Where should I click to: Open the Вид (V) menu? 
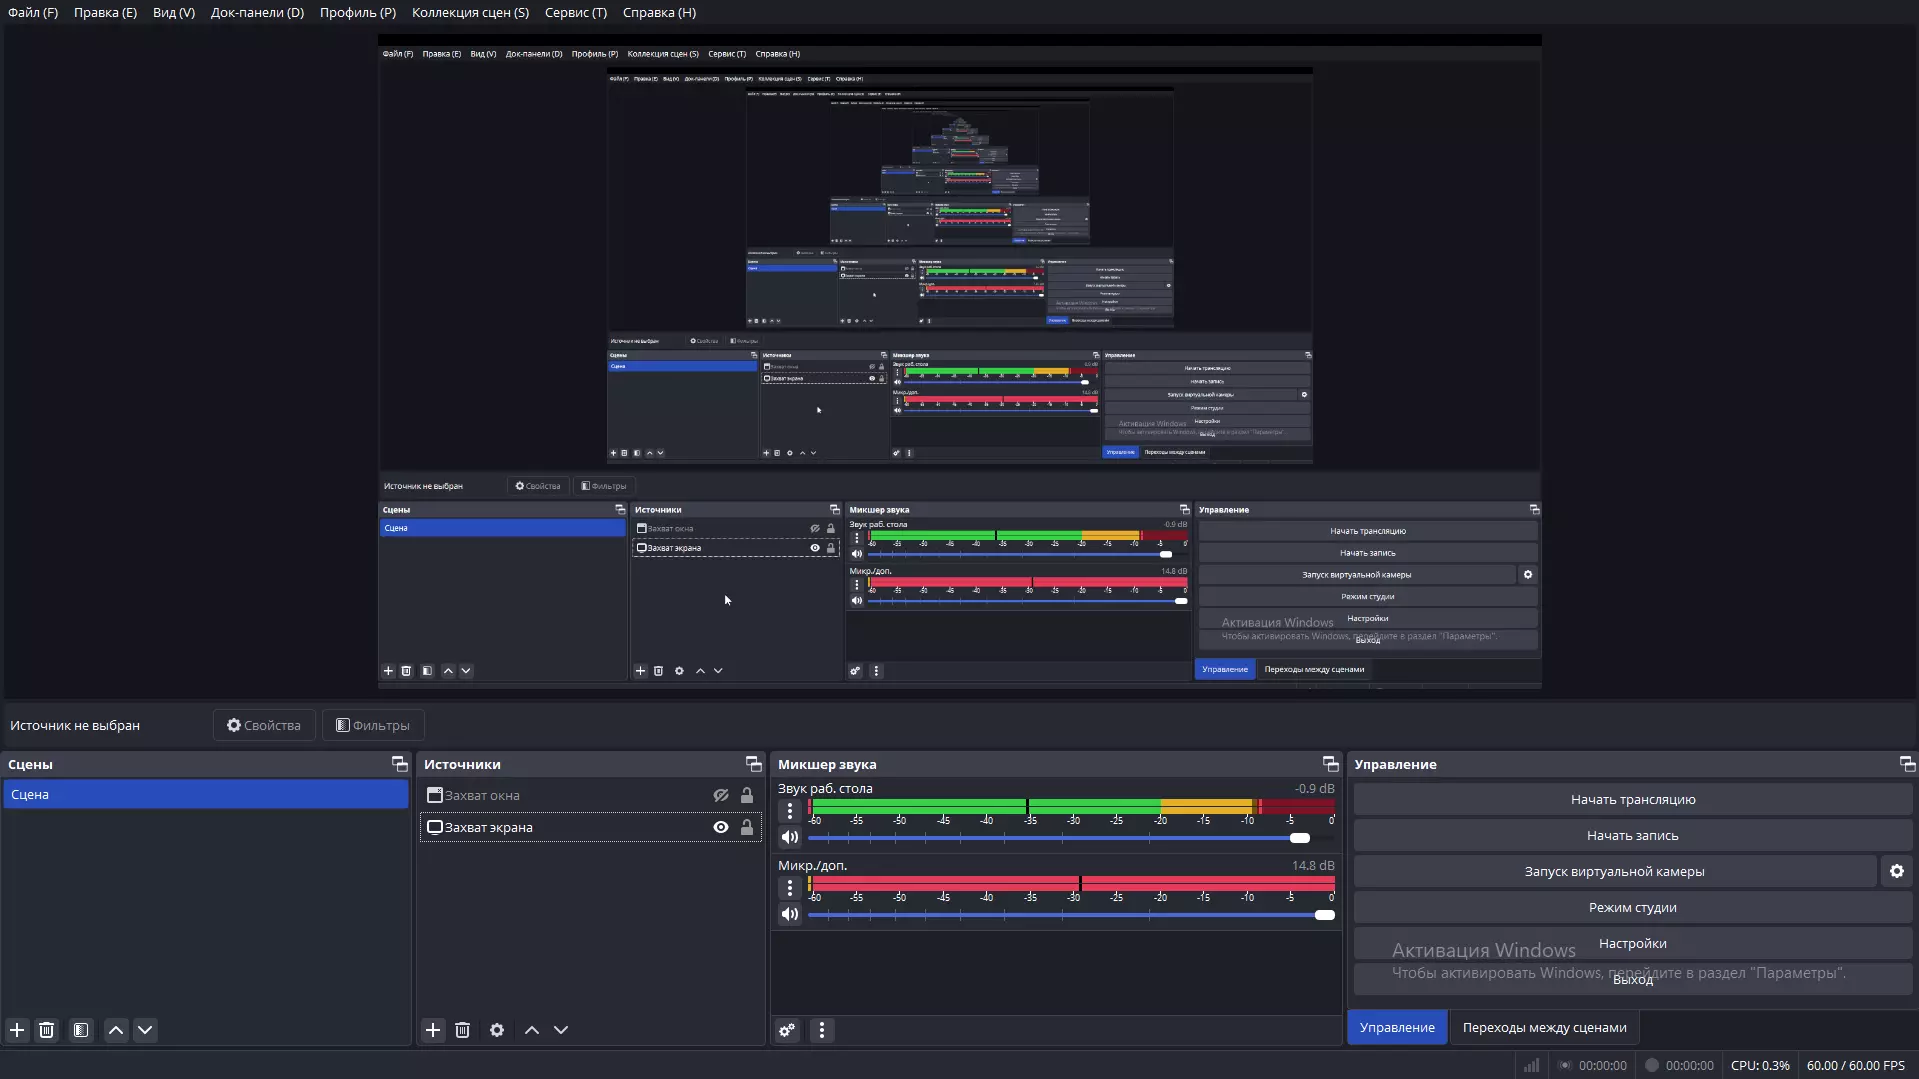coord(174,13)
